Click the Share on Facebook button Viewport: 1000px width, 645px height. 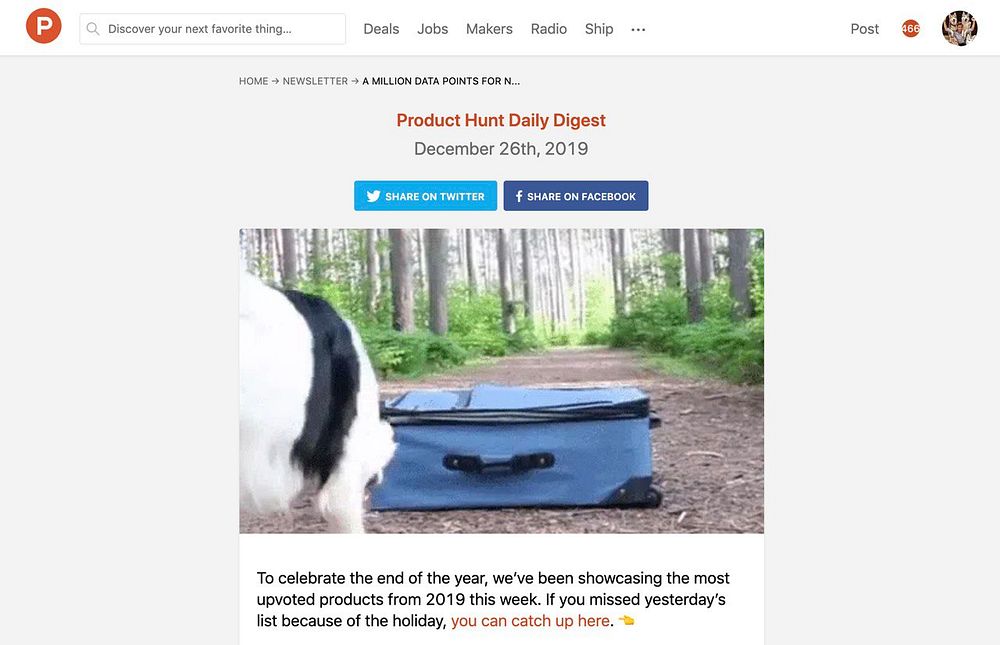[x=576, y=196]
